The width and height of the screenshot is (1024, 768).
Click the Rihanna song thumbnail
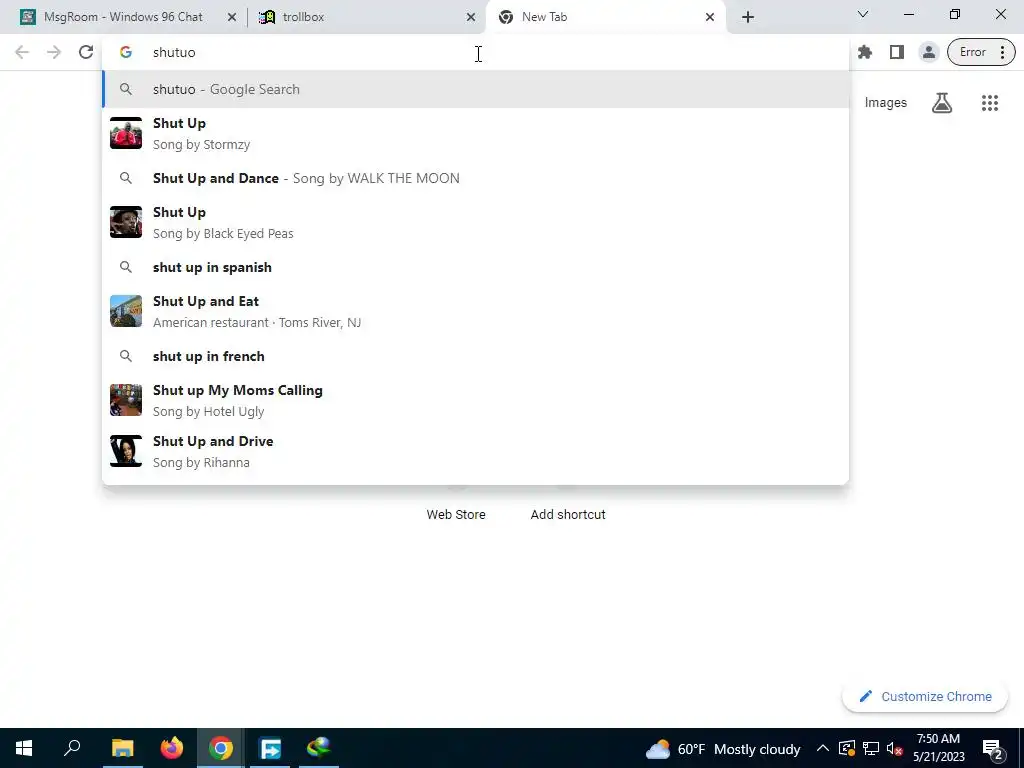(x=126, y=451)
